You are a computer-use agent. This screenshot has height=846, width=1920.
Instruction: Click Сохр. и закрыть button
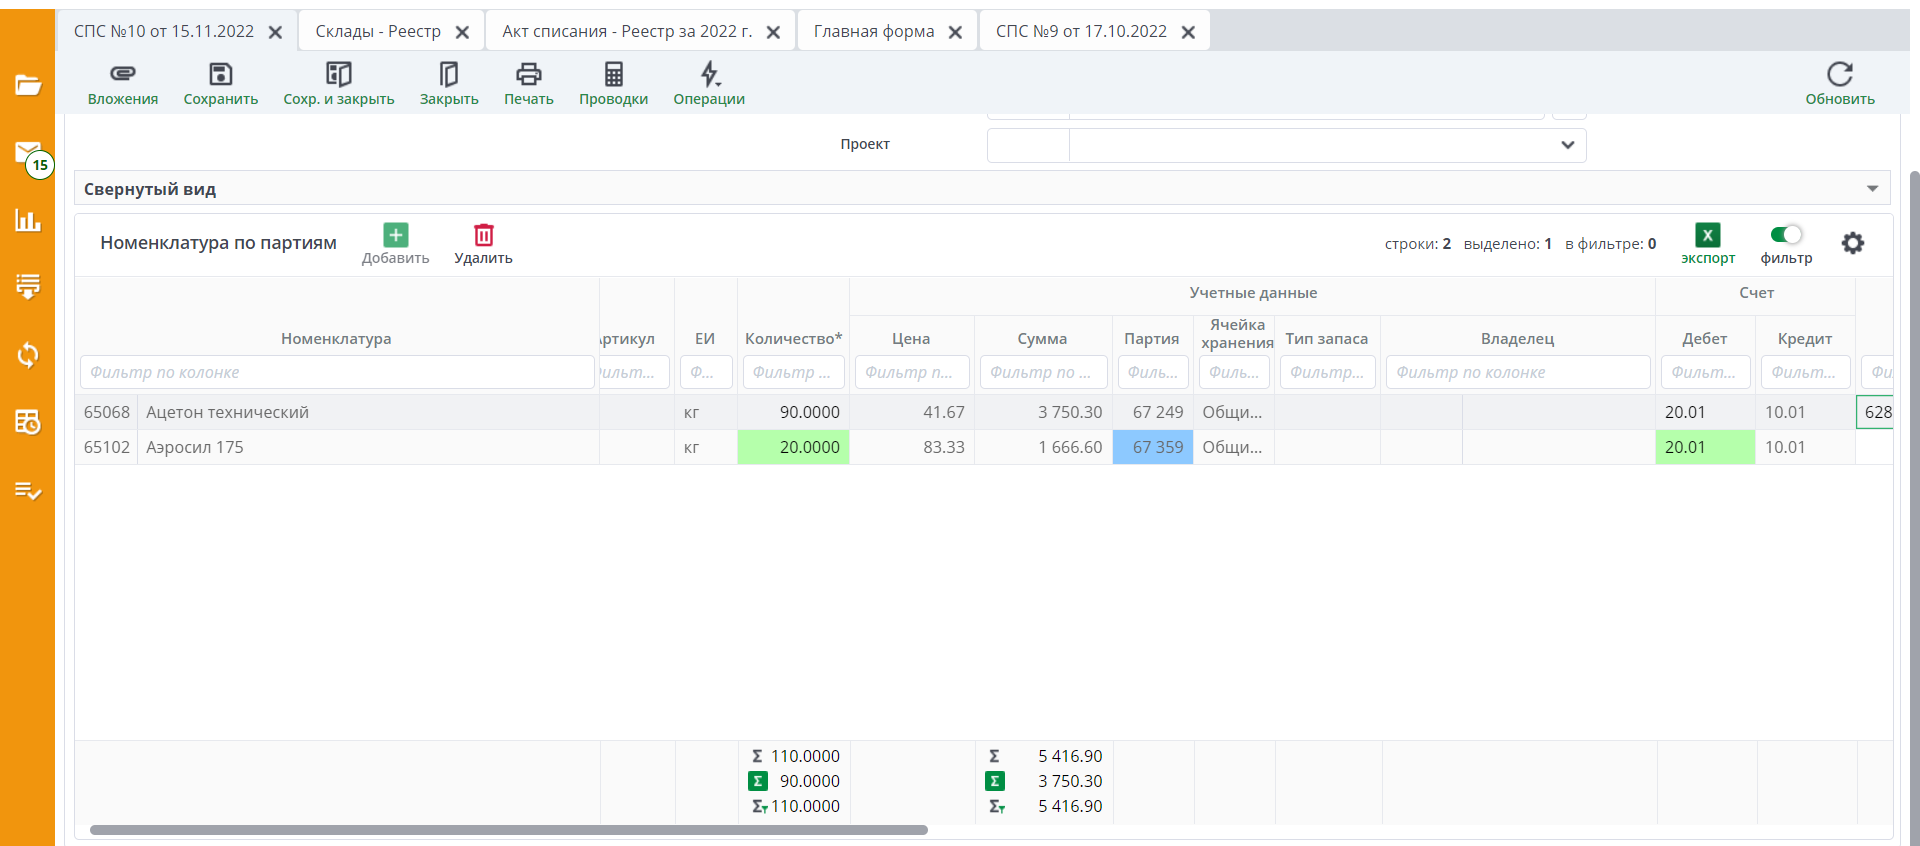tap(338, 75)
